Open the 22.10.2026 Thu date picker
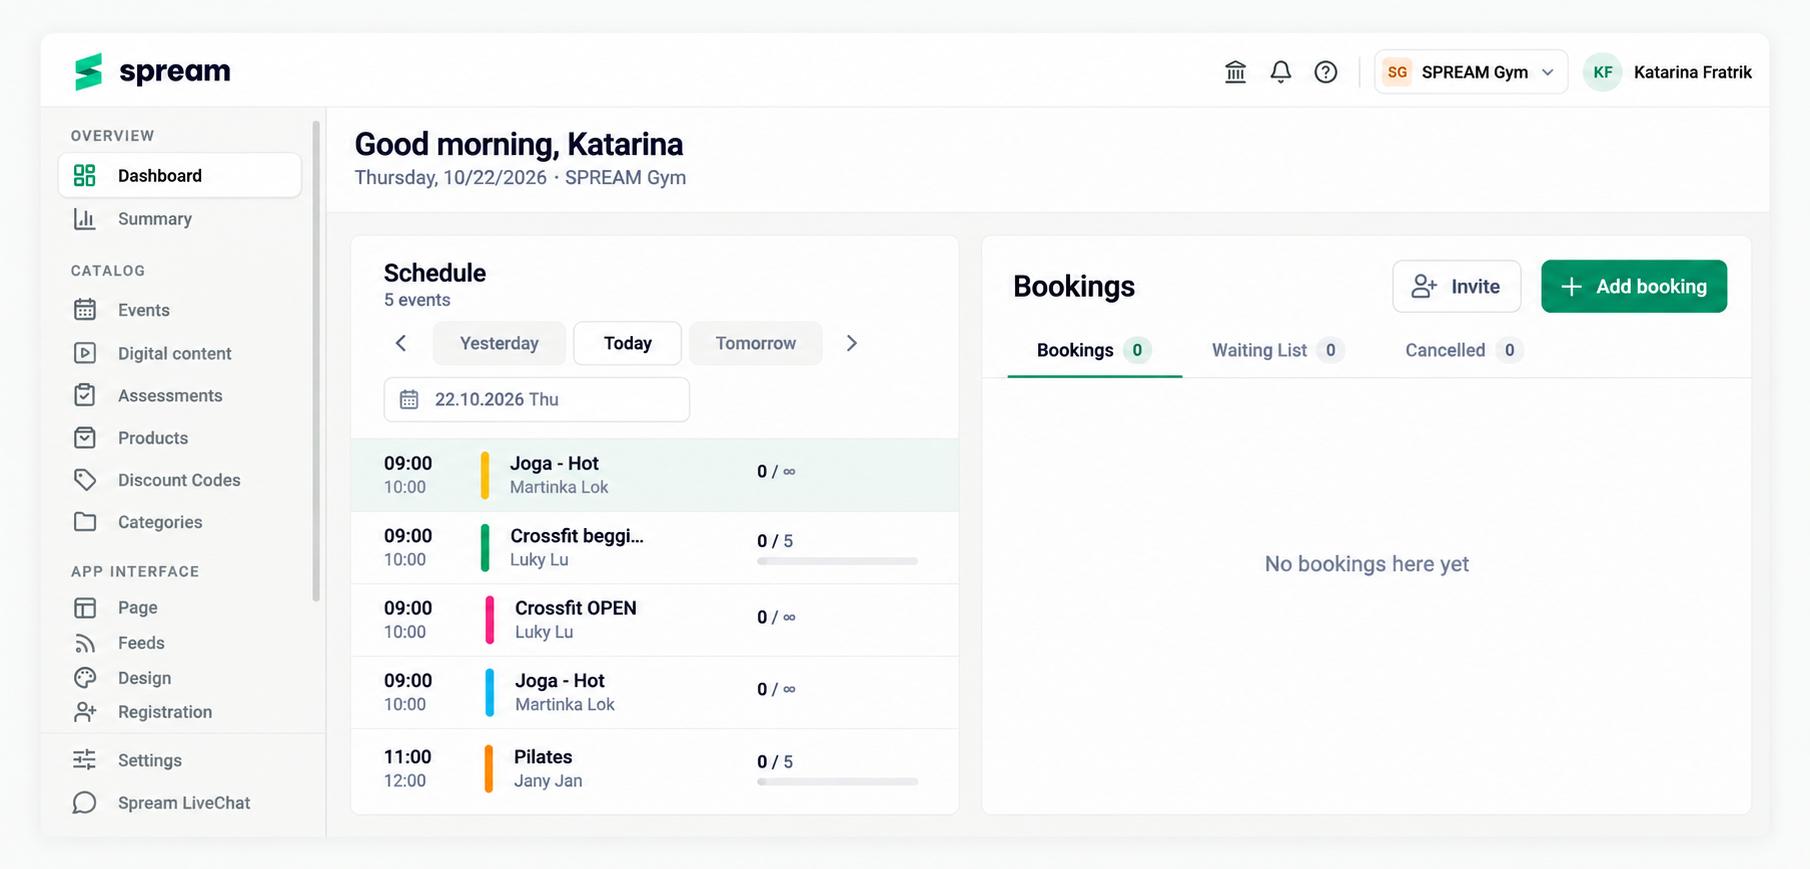Viewport: 1810px width, 869px height. coord(537,399)
